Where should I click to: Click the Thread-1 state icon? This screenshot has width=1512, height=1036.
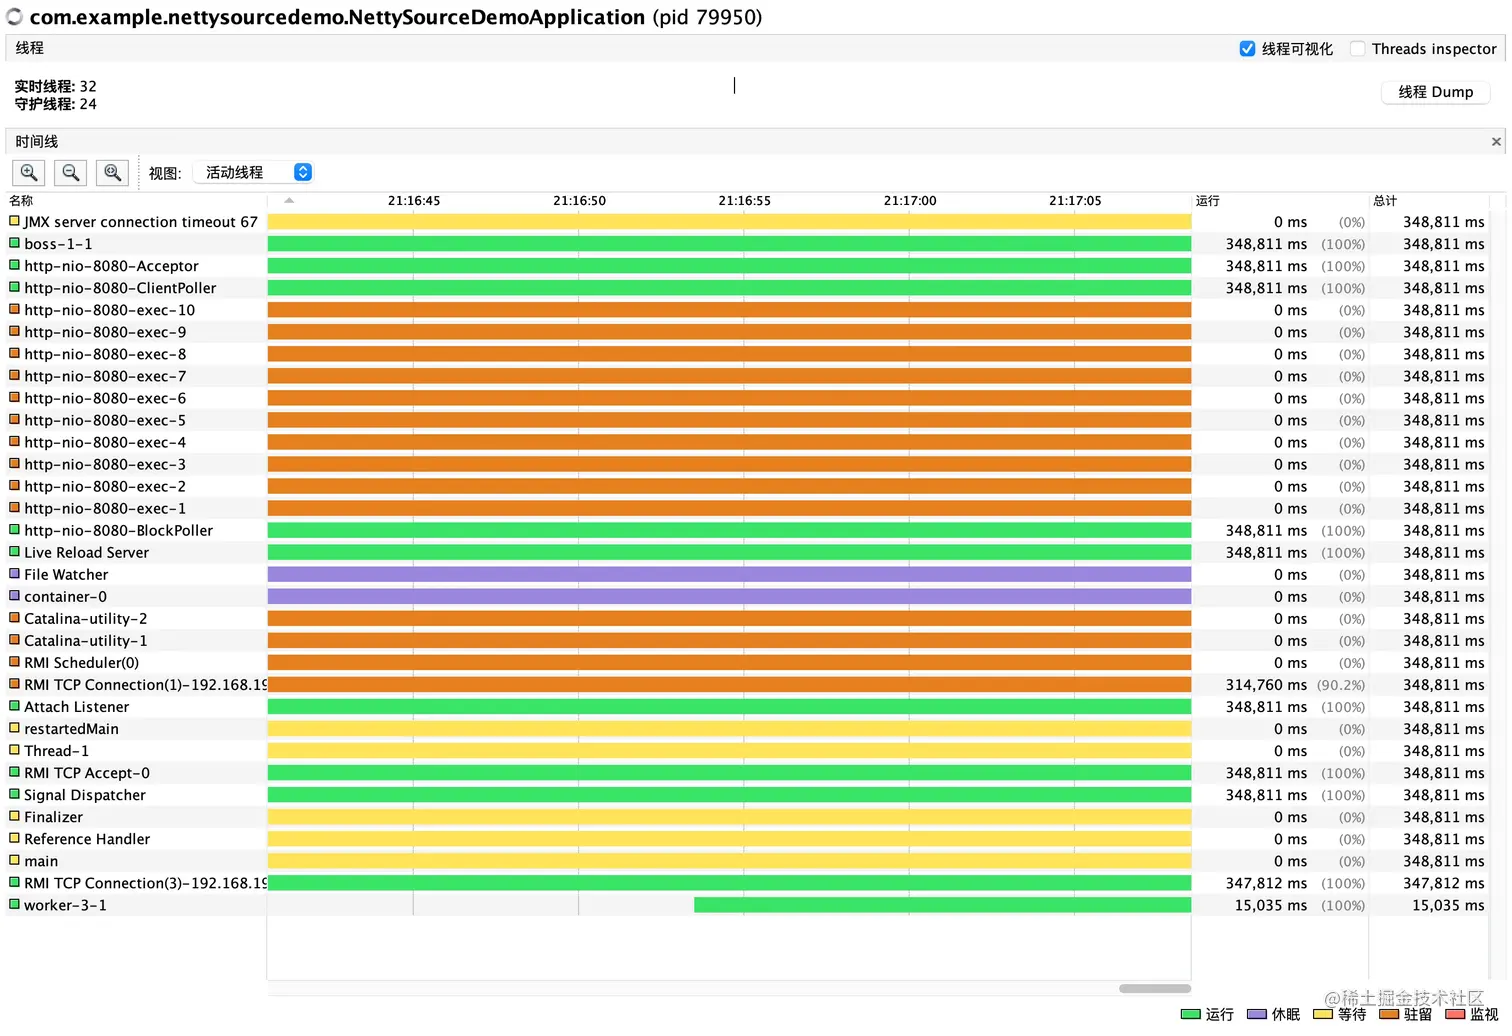[14, 750]
